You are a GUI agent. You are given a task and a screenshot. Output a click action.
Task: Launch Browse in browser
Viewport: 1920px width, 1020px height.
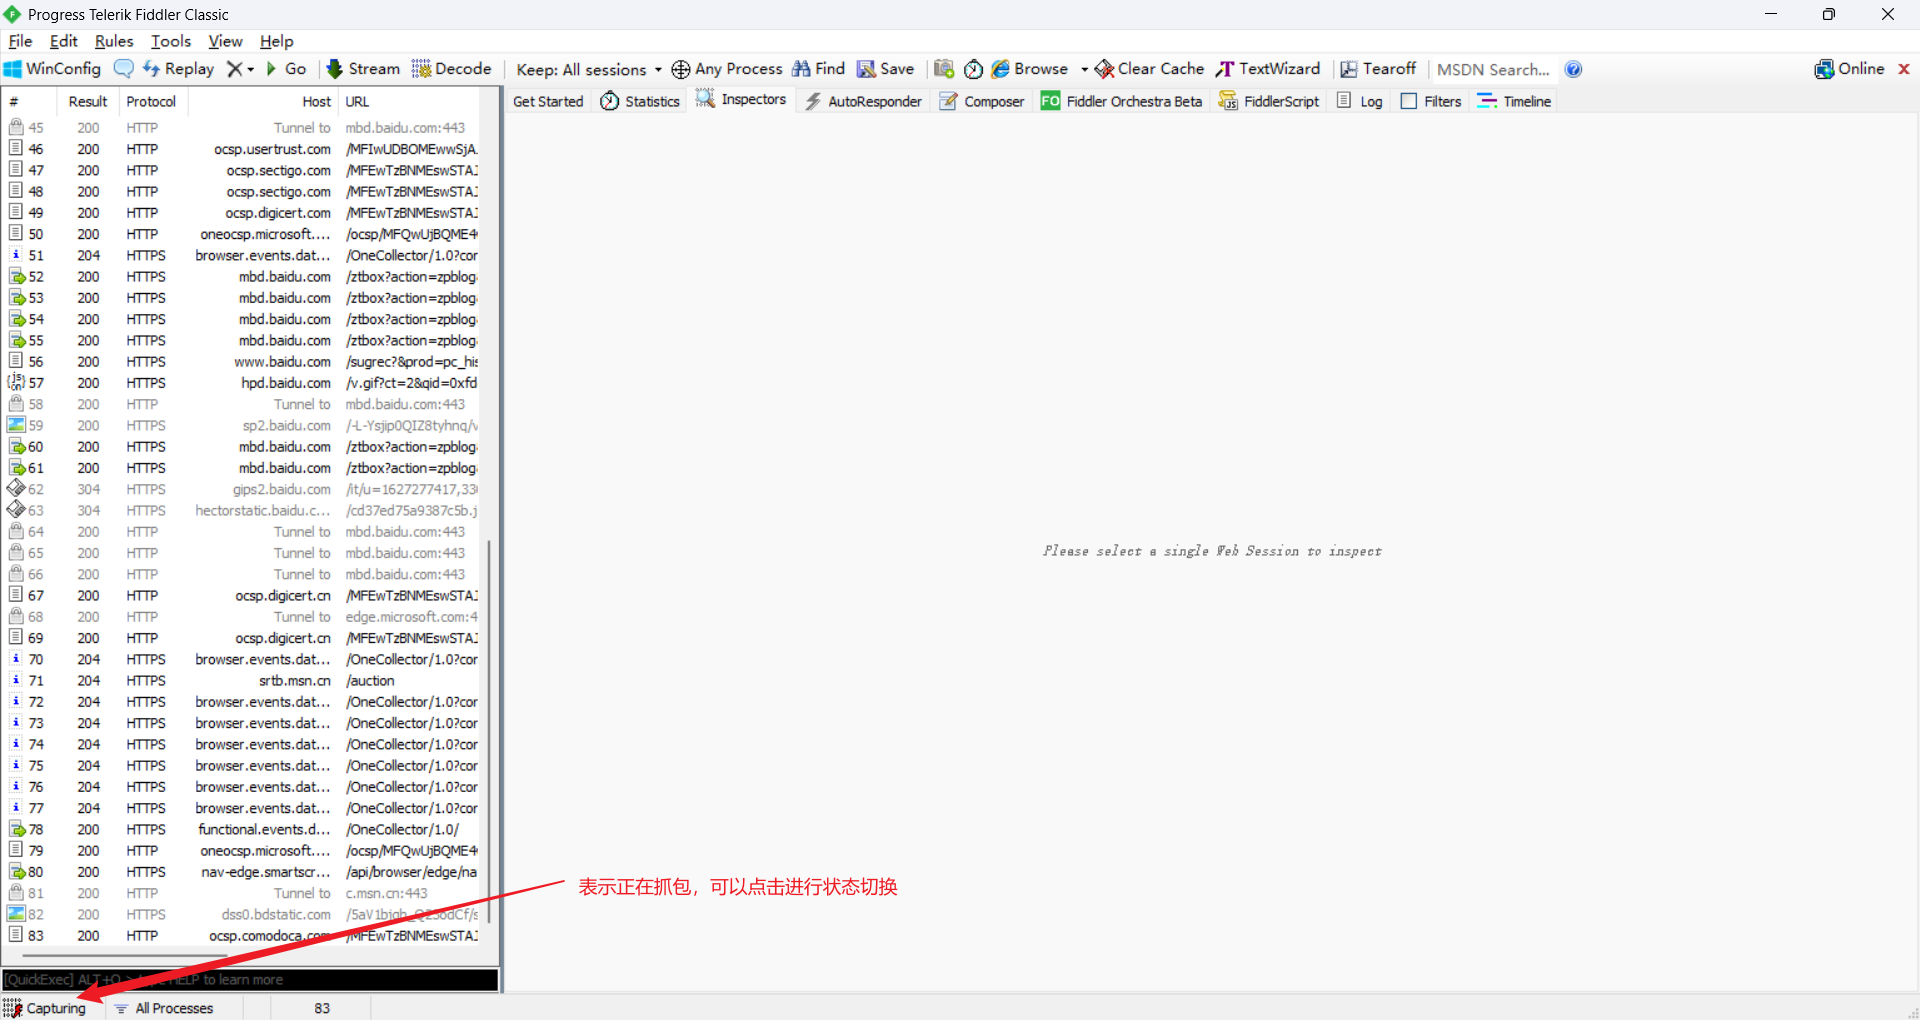point(1029,69)
